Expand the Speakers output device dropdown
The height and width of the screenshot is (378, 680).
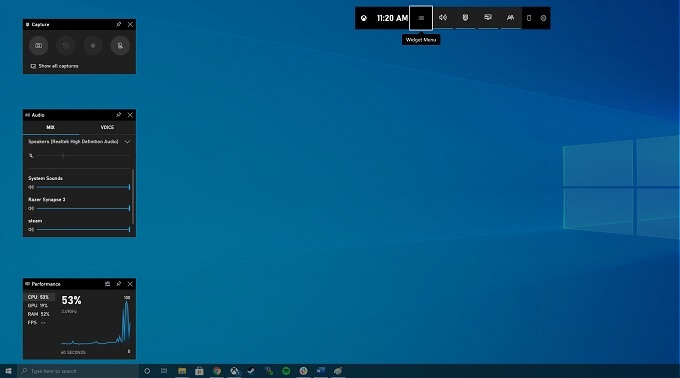[x=127, y=142]
